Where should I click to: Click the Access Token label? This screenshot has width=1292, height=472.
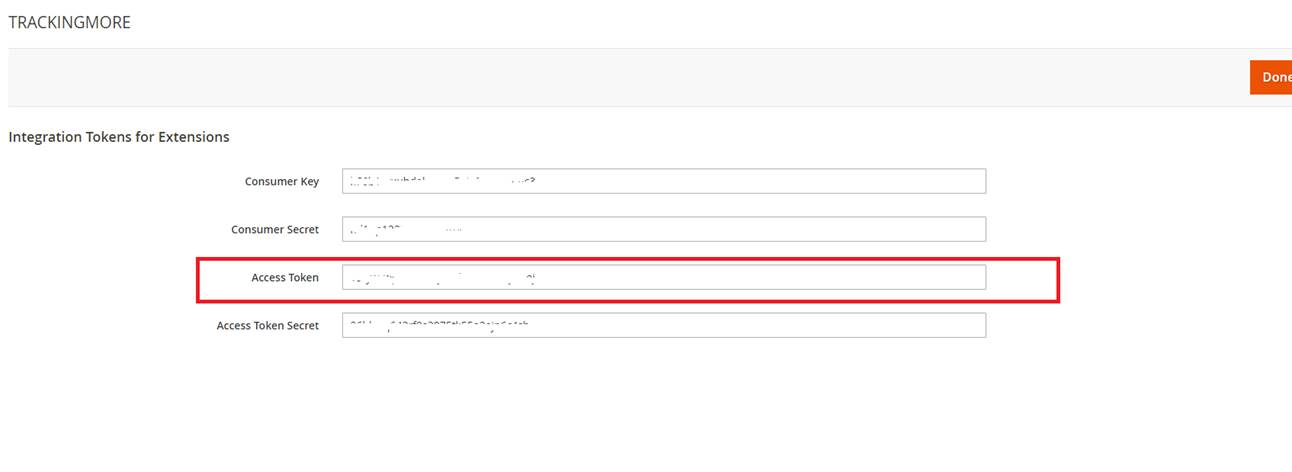point(285,278)
